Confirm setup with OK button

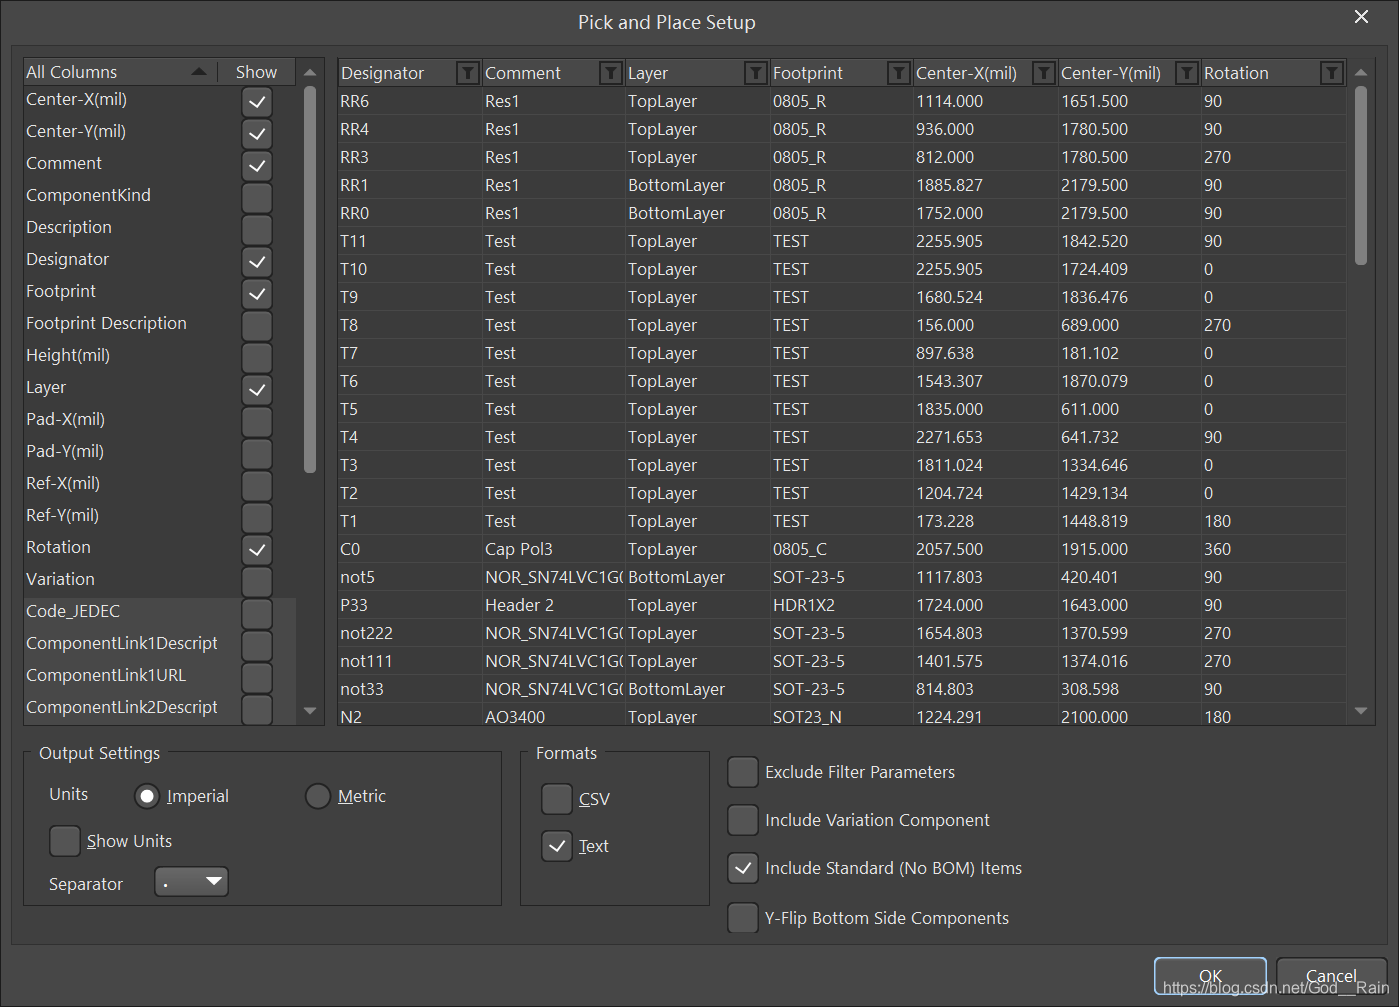click(1210, 976)
